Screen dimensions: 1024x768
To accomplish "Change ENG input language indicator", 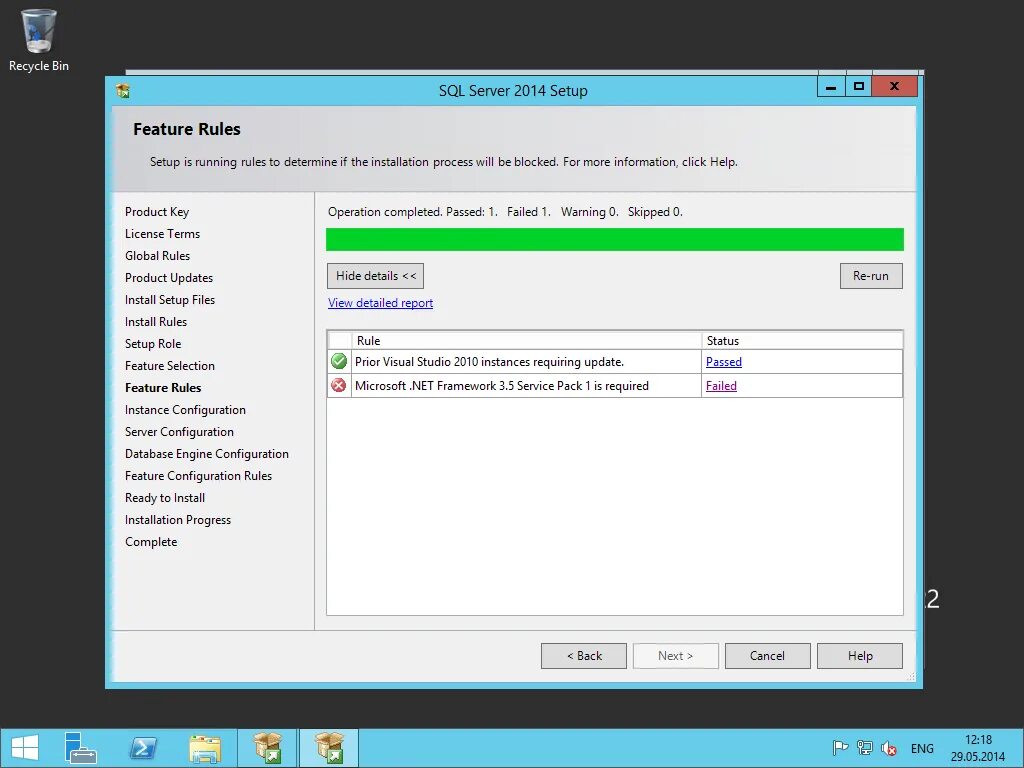I will coord(922,748).
